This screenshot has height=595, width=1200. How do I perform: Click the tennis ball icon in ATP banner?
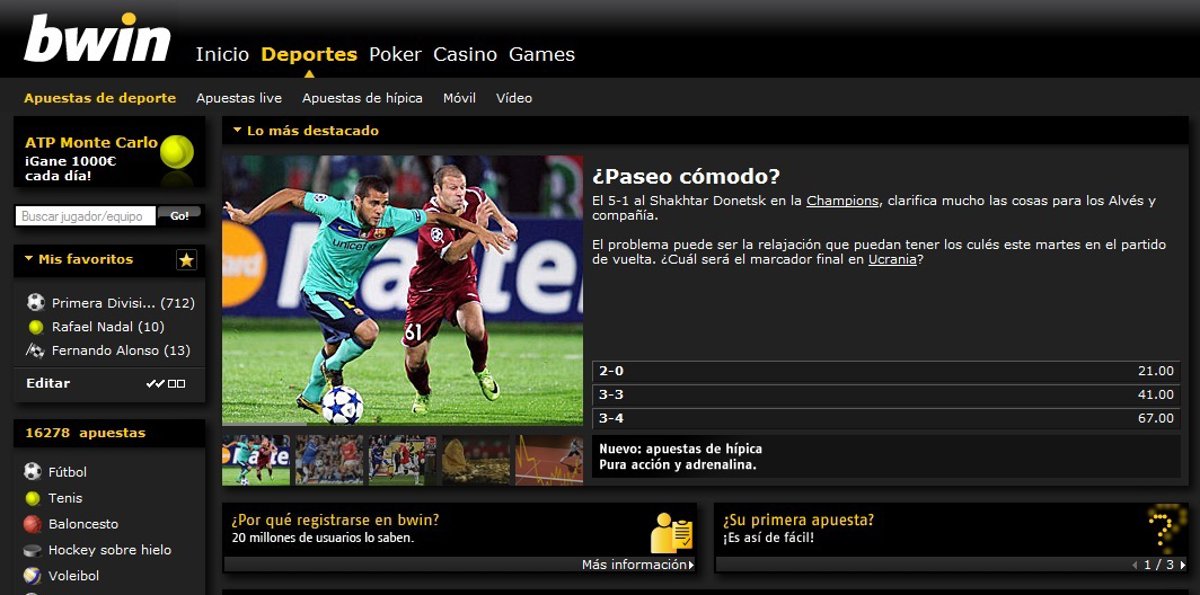tap(177, 152)
